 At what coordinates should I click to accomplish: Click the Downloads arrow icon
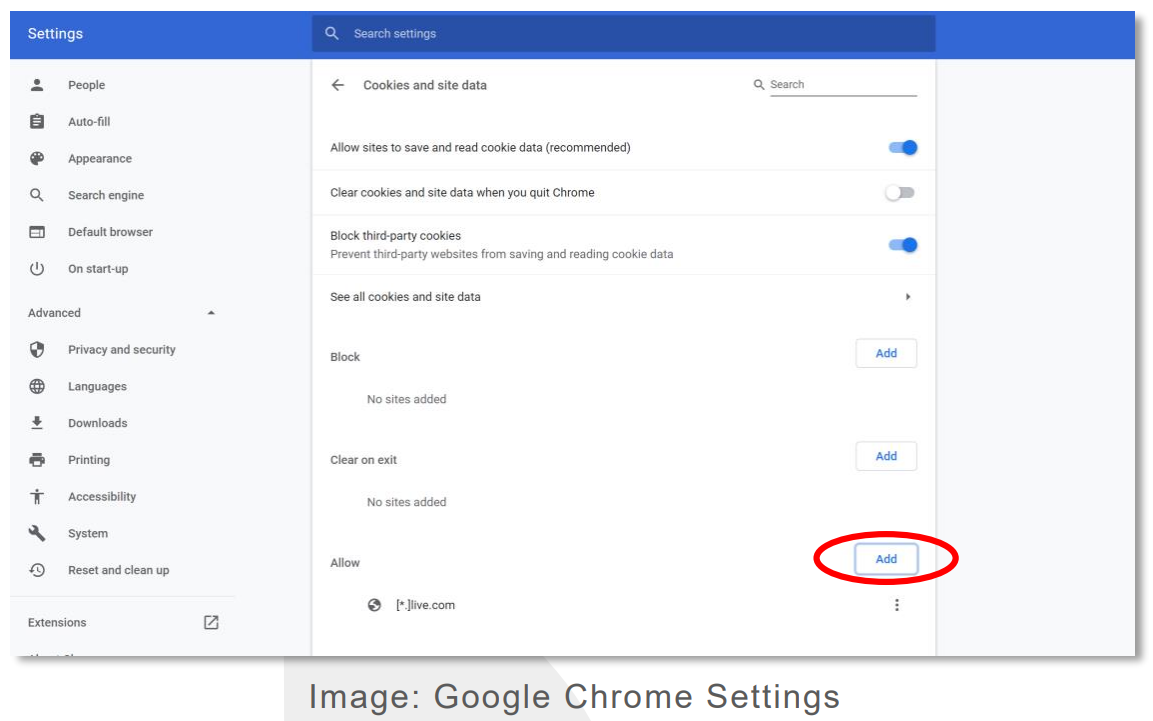(37, 423)
